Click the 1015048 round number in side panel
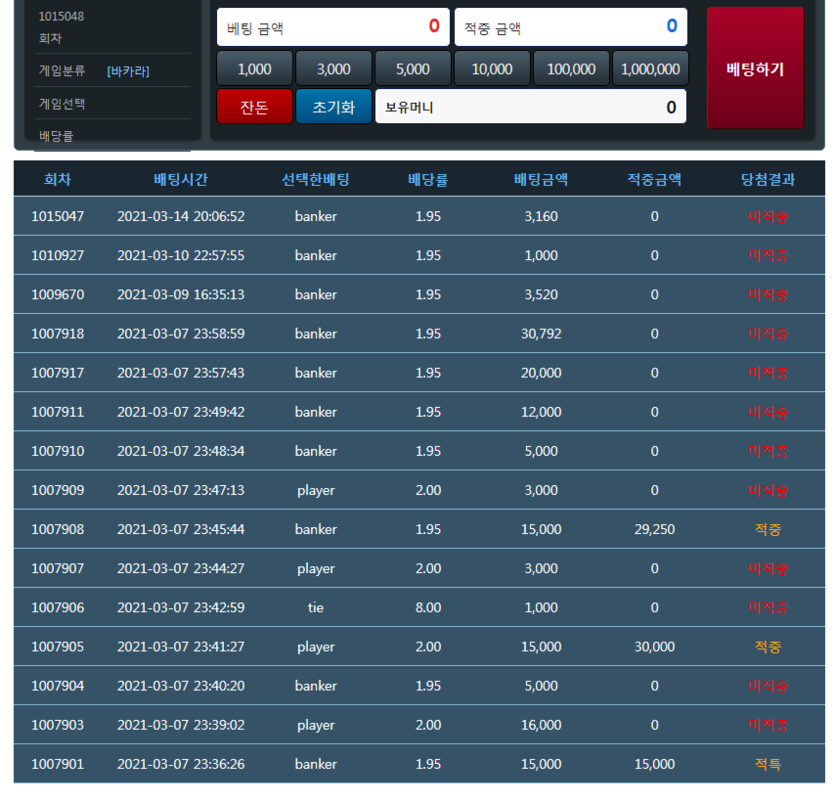The height and width of the screenshot is (804, 835). 61,17
